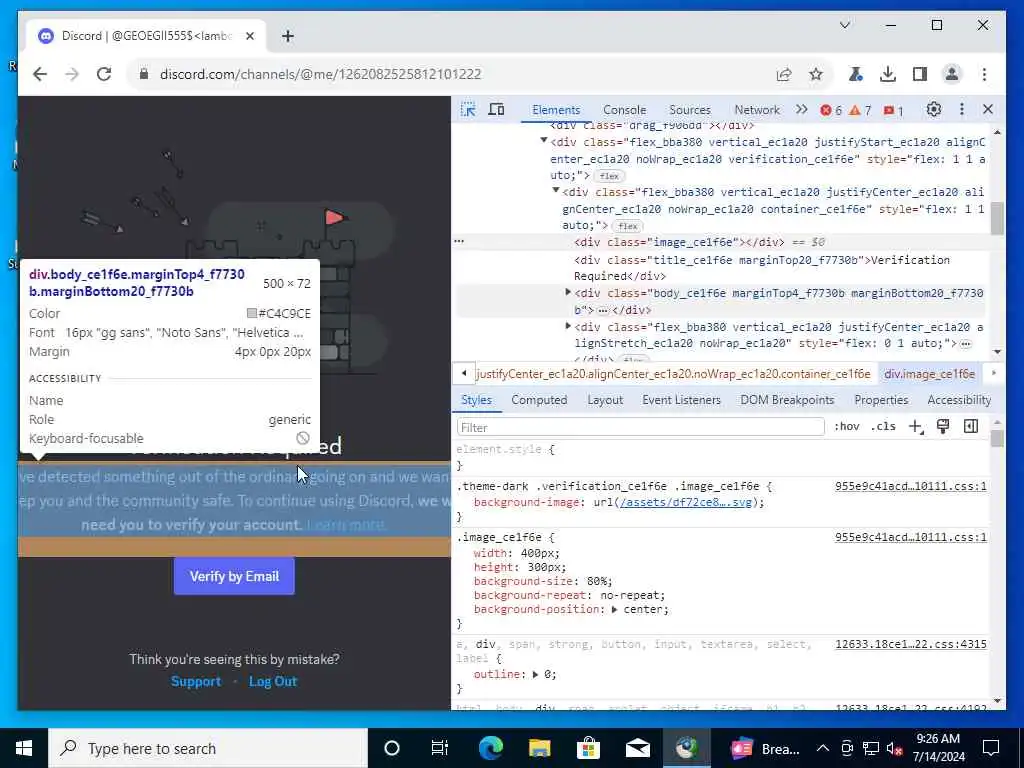Expand background-position center value triangle
This screenshot has width=1024, height=768.
pyautogui.click(x=615, y=609)
